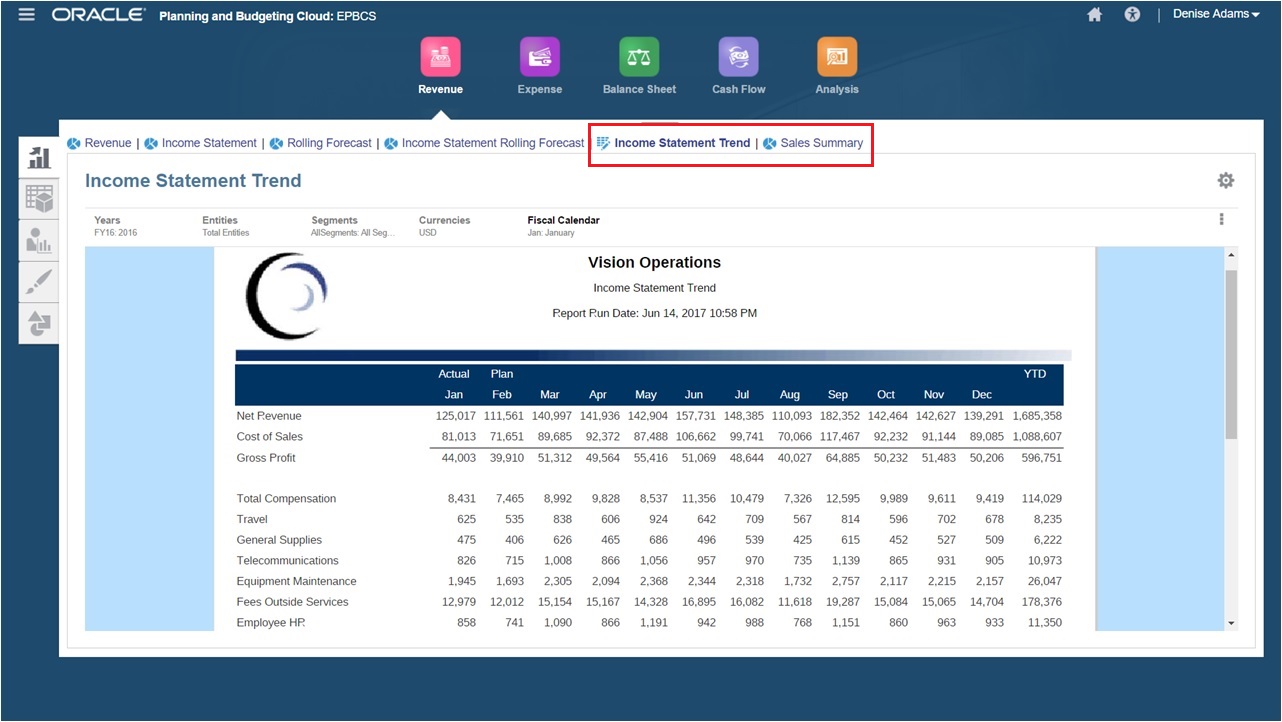Click Gross Profit Jan value 44,003
This screenshot has height=722, width=1282.
[459, 458]
